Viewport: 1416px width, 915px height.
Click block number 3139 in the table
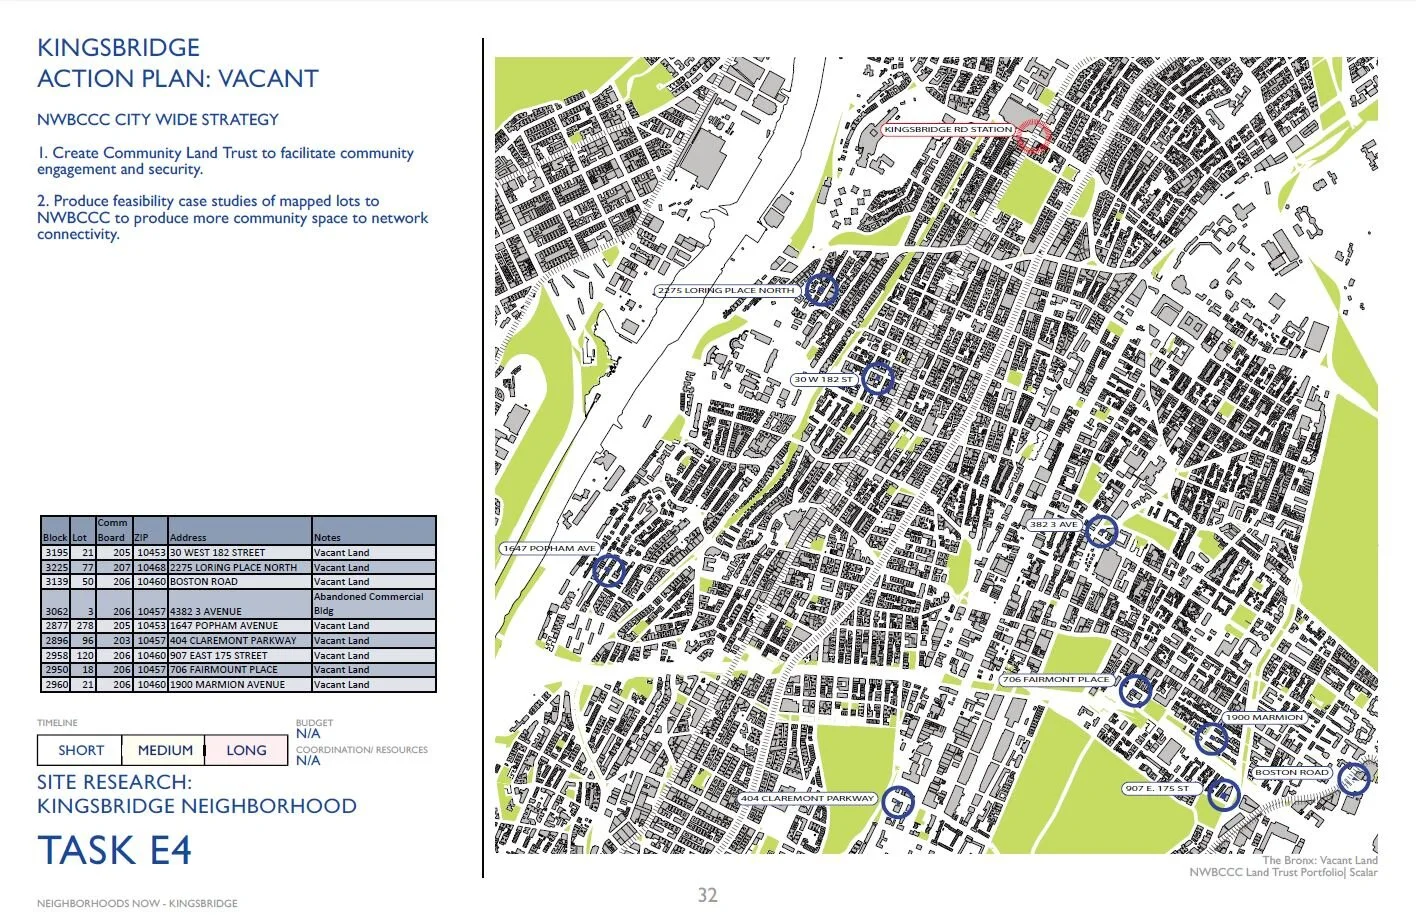point(56,581)
